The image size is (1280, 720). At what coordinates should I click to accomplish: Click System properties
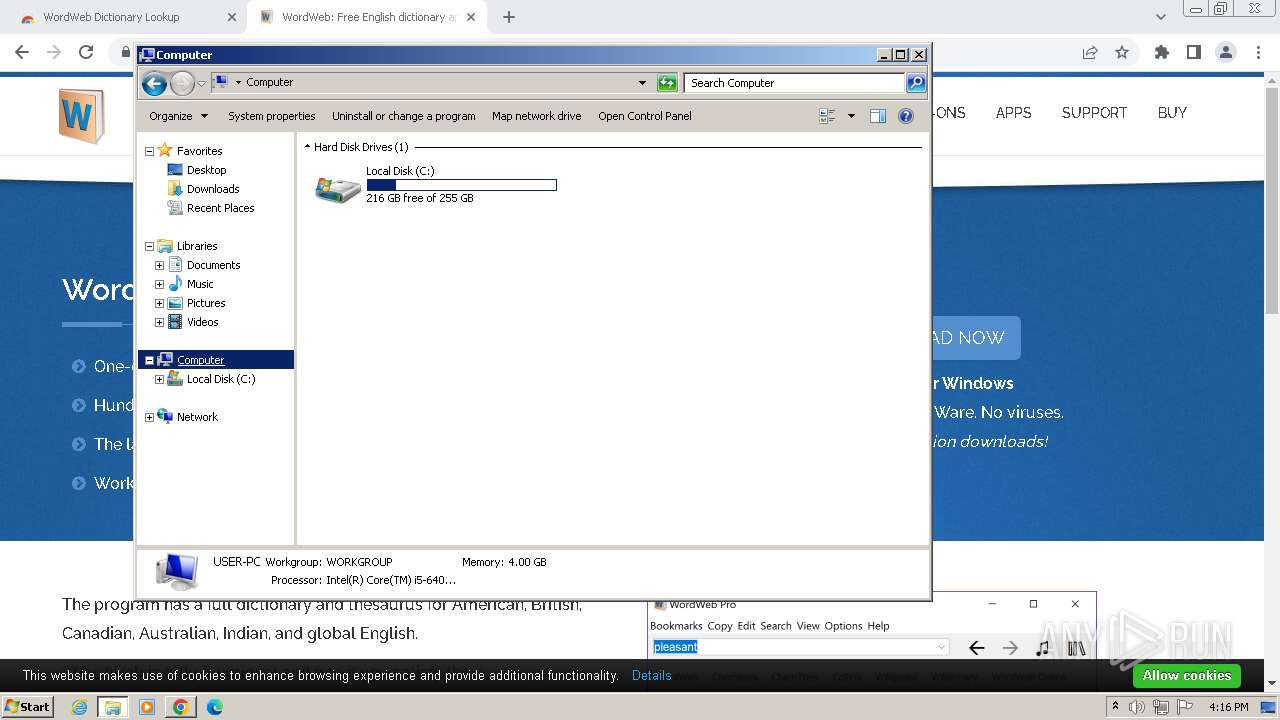coord(271,116)
